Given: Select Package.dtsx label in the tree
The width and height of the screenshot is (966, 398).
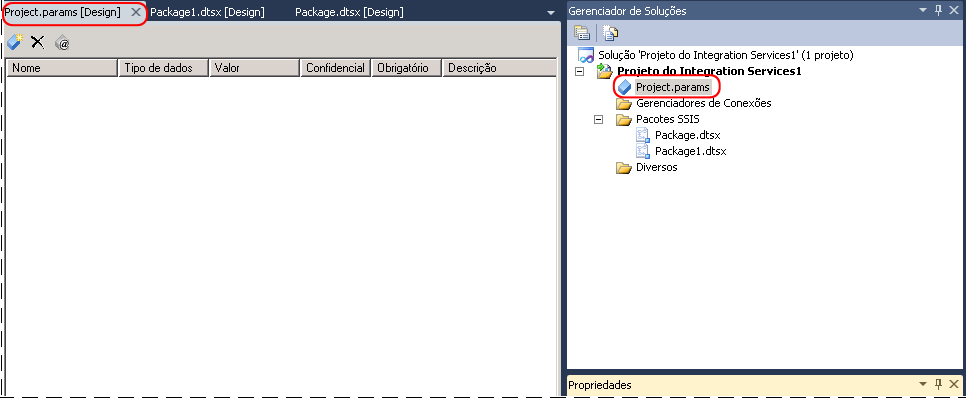Looking at the screenshot, I should point(688,135).
